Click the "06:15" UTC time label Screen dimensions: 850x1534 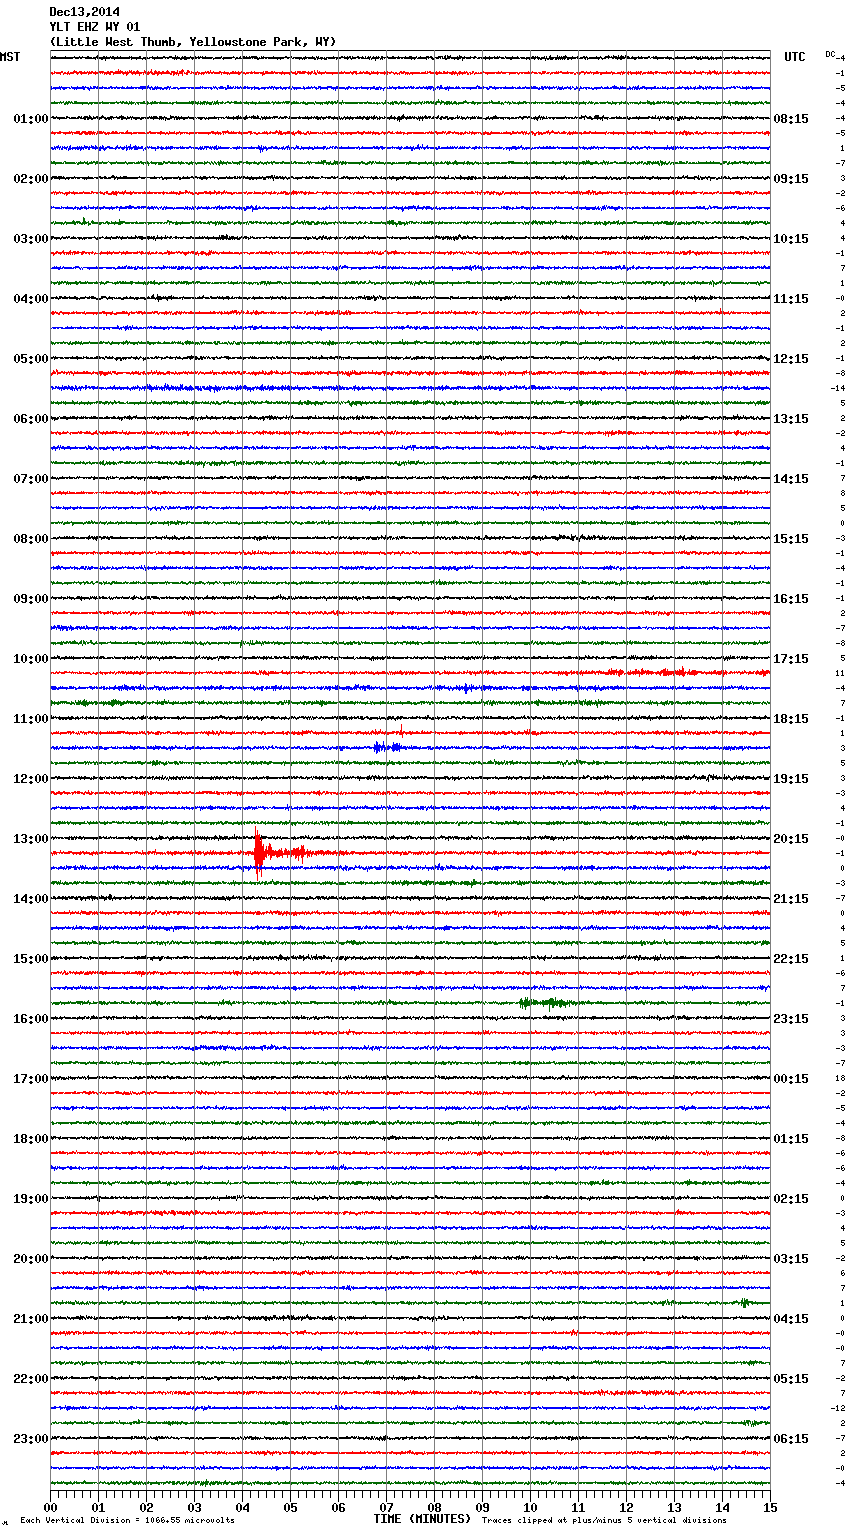pyautogui.click(x=791, y=1439)
